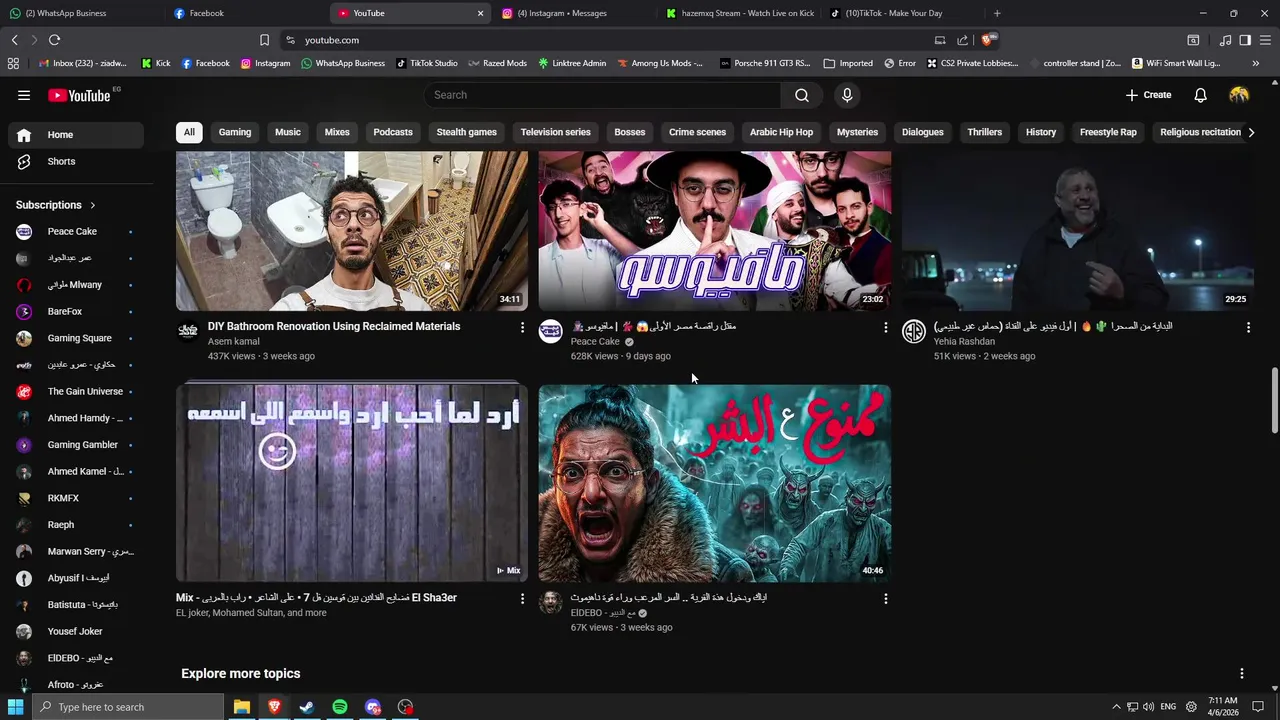This screenshot has width=1280, height=720.
Task: Open Asem kamal channel name link
Action: click(x=234, y=342)
